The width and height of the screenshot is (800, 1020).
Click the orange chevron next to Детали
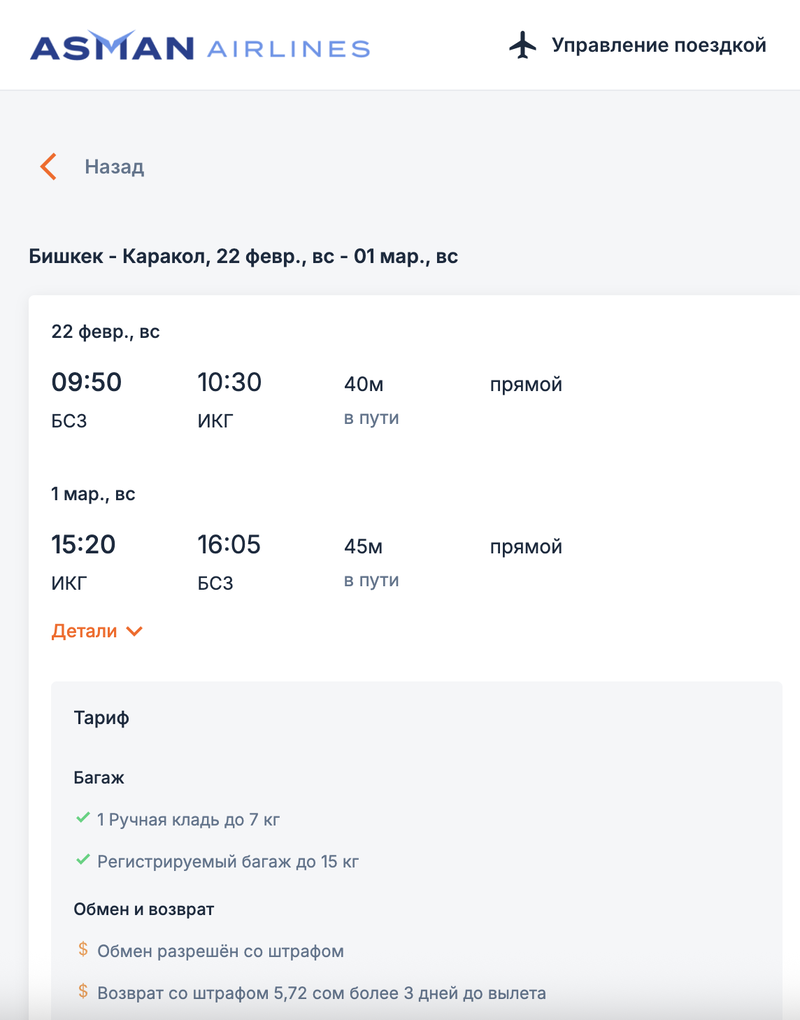pos(135,631)
